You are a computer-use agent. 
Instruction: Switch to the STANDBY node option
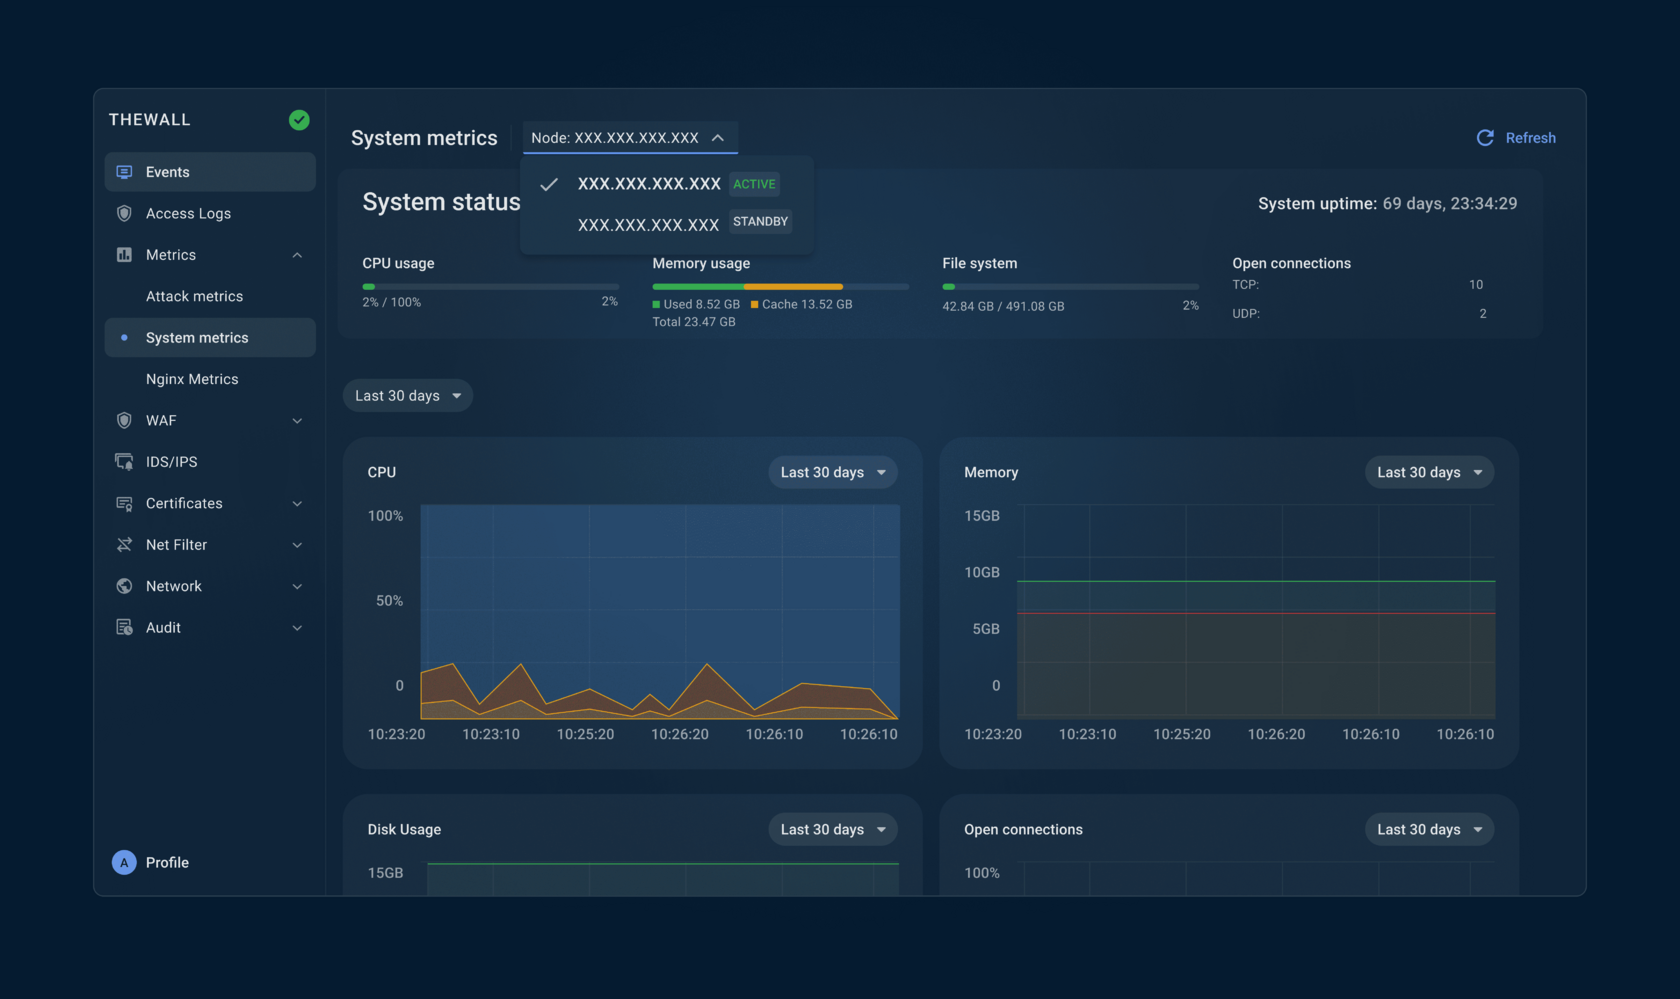(x=649, y=224)
